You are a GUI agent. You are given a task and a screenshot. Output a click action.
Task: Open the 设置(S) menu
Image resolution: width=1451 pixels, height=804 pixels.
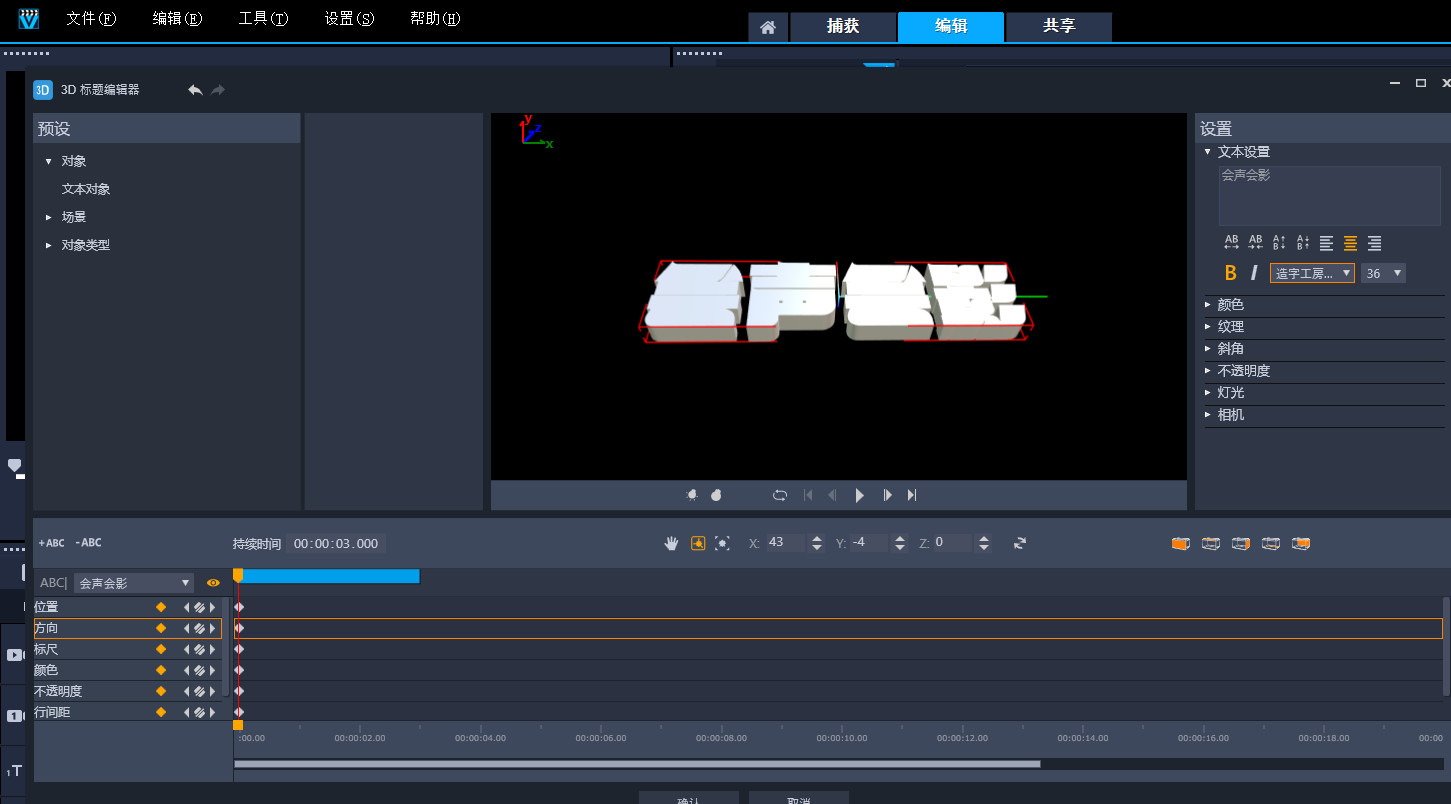coord(349,19)
